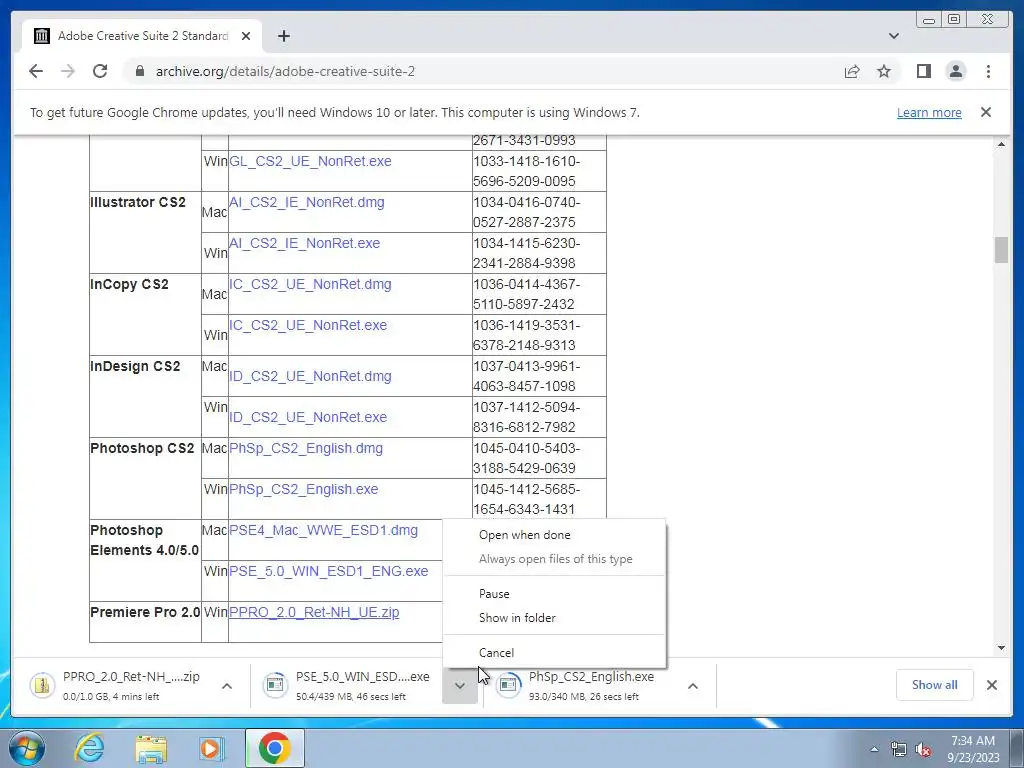1024x768 pixels.
Task: Click the Premiere Pro 2.0 row label
Action: [x=145, y=613]
